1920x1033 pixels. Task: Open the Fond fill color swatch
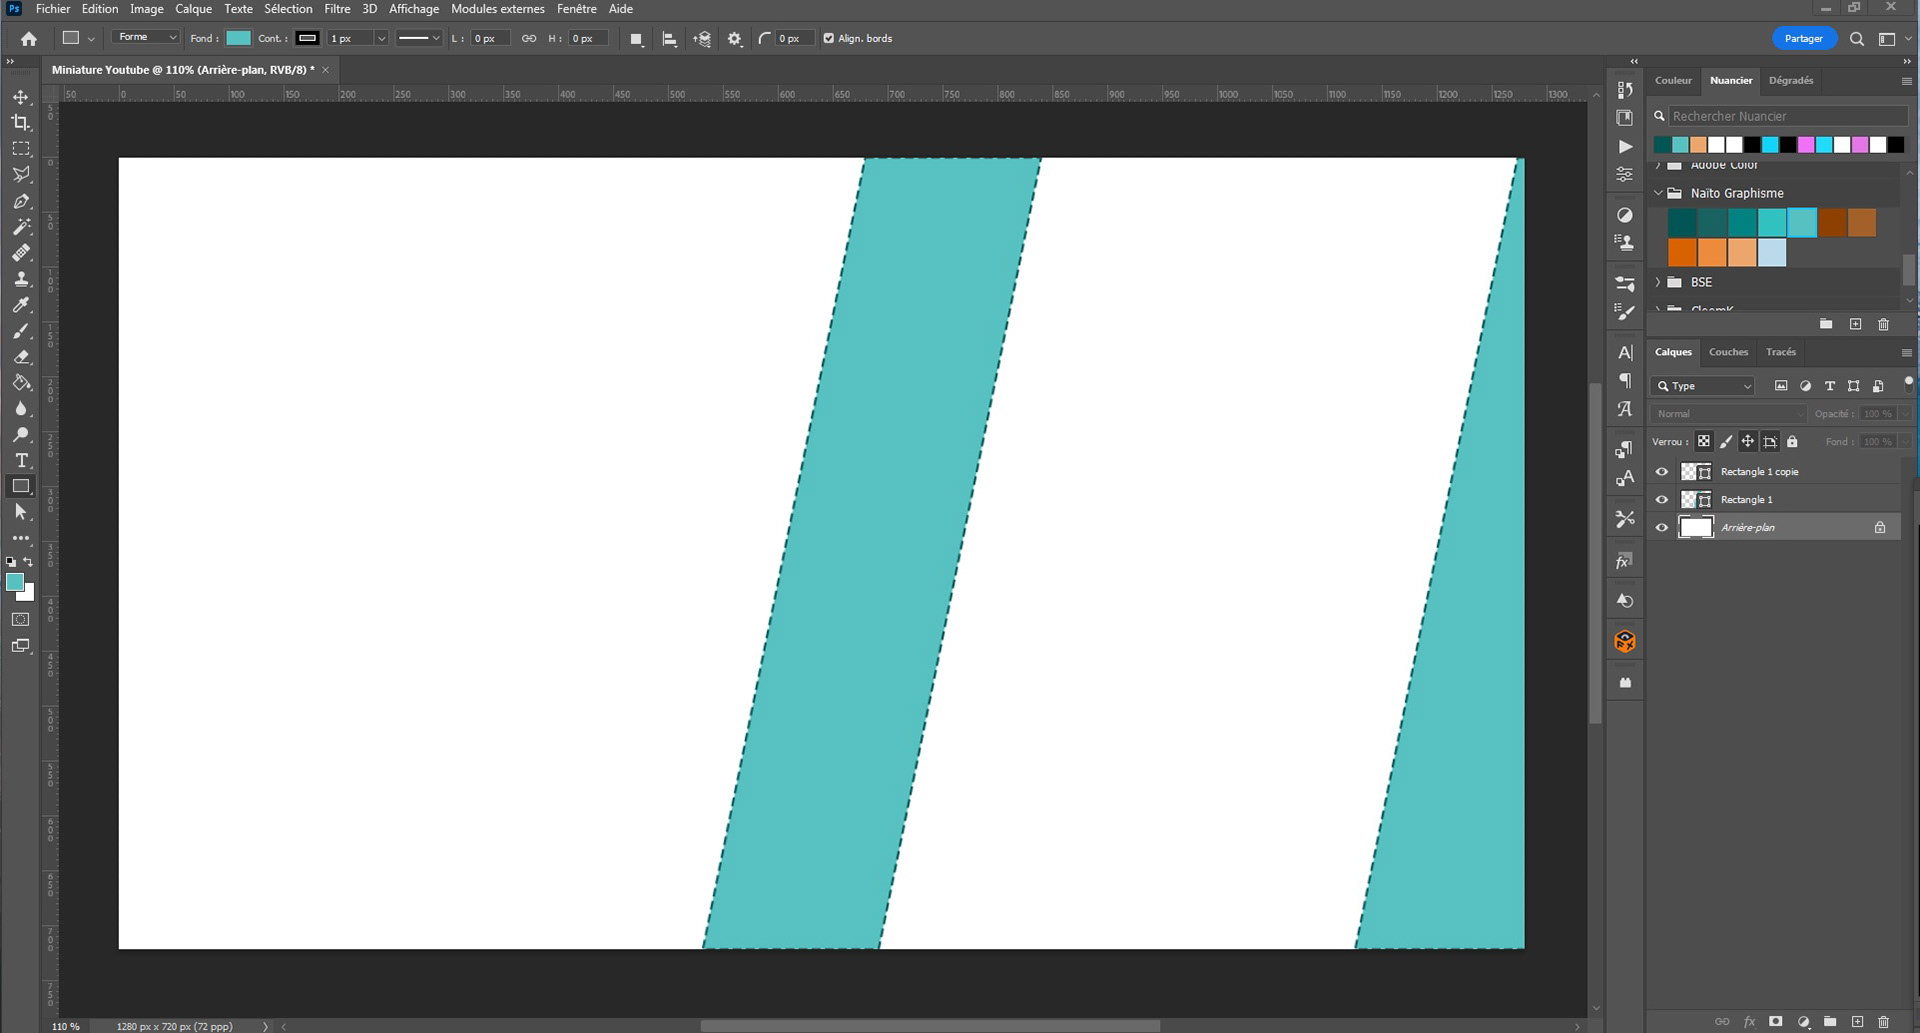pyautogui.click(x=238, y=39)
